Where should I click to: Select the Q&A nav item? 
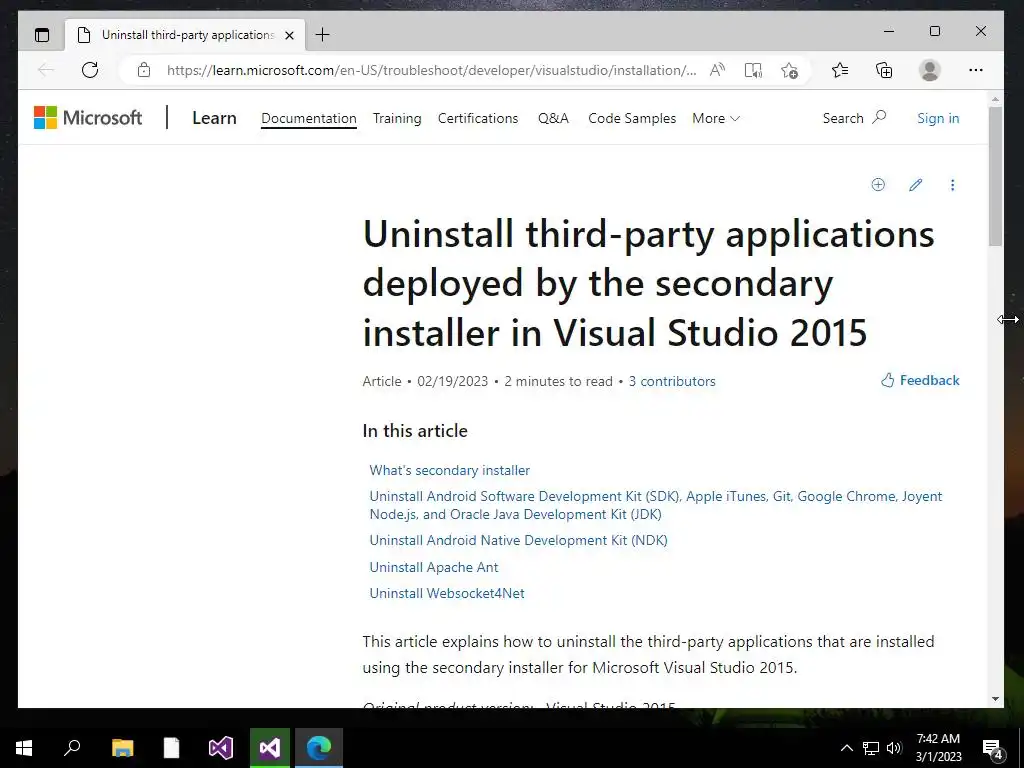tap(553, 118)
